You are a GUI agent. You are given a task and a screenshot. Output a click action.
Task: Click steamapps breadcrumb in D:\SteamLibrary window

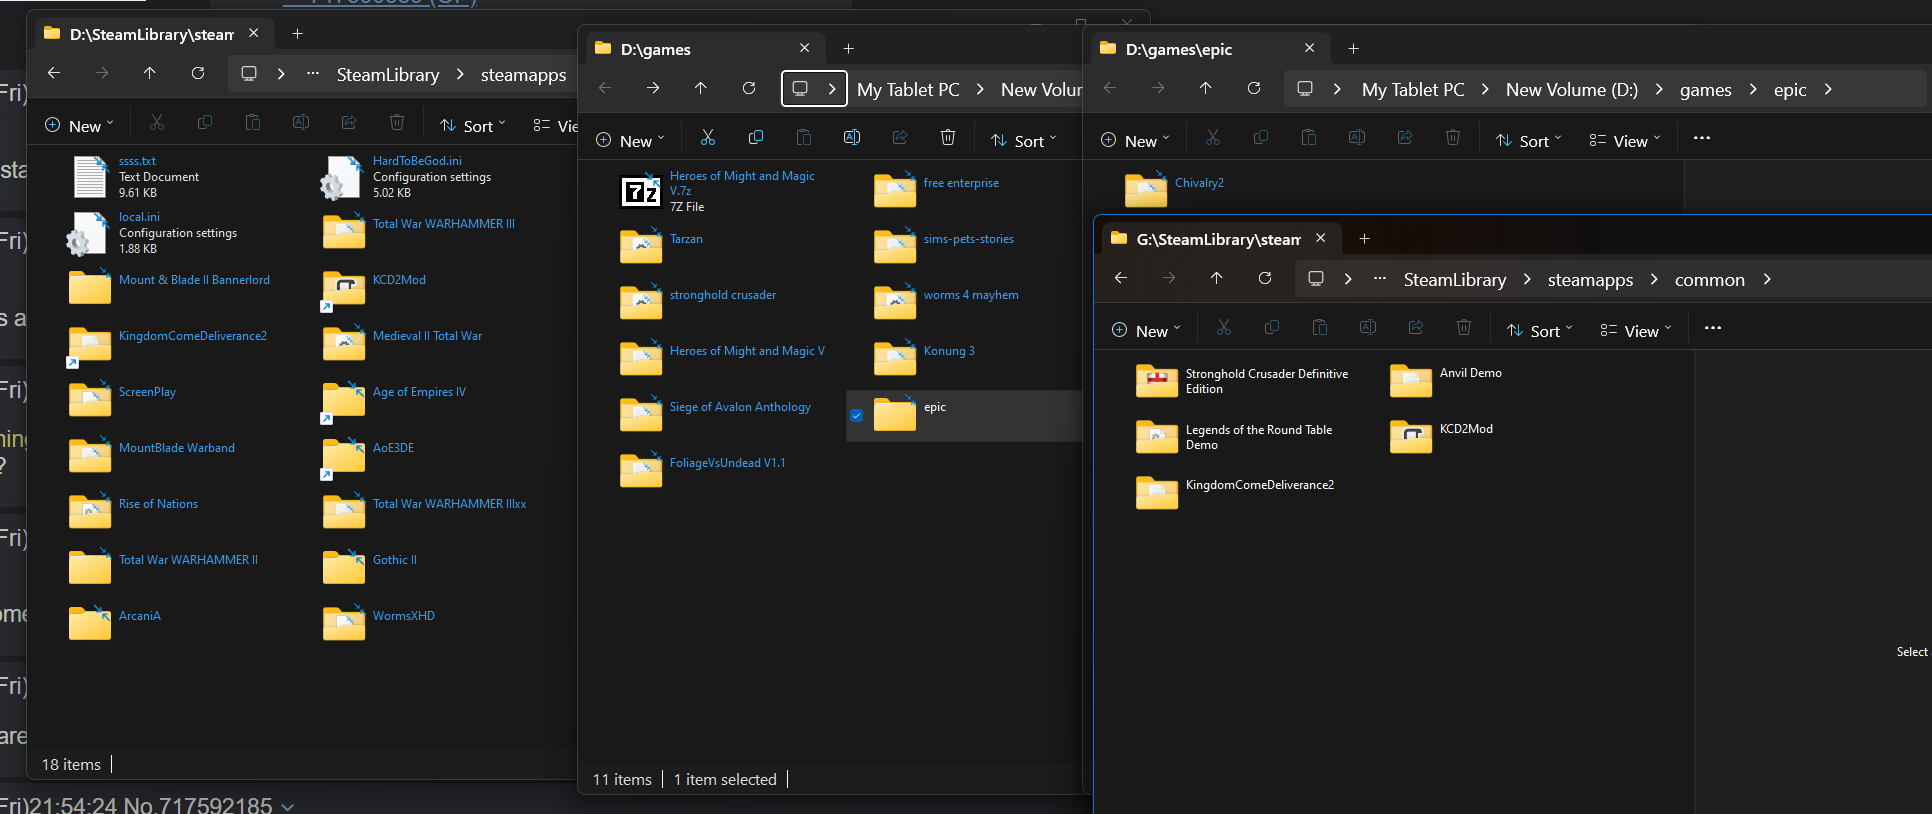tap(523, 75)
